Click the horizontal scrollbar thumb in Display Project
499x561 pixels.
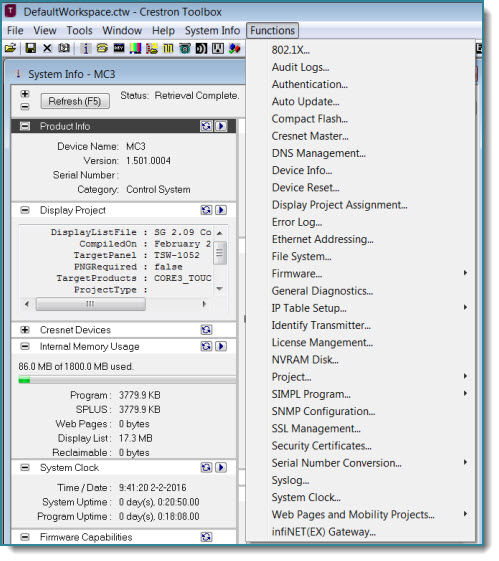(90, 304)
